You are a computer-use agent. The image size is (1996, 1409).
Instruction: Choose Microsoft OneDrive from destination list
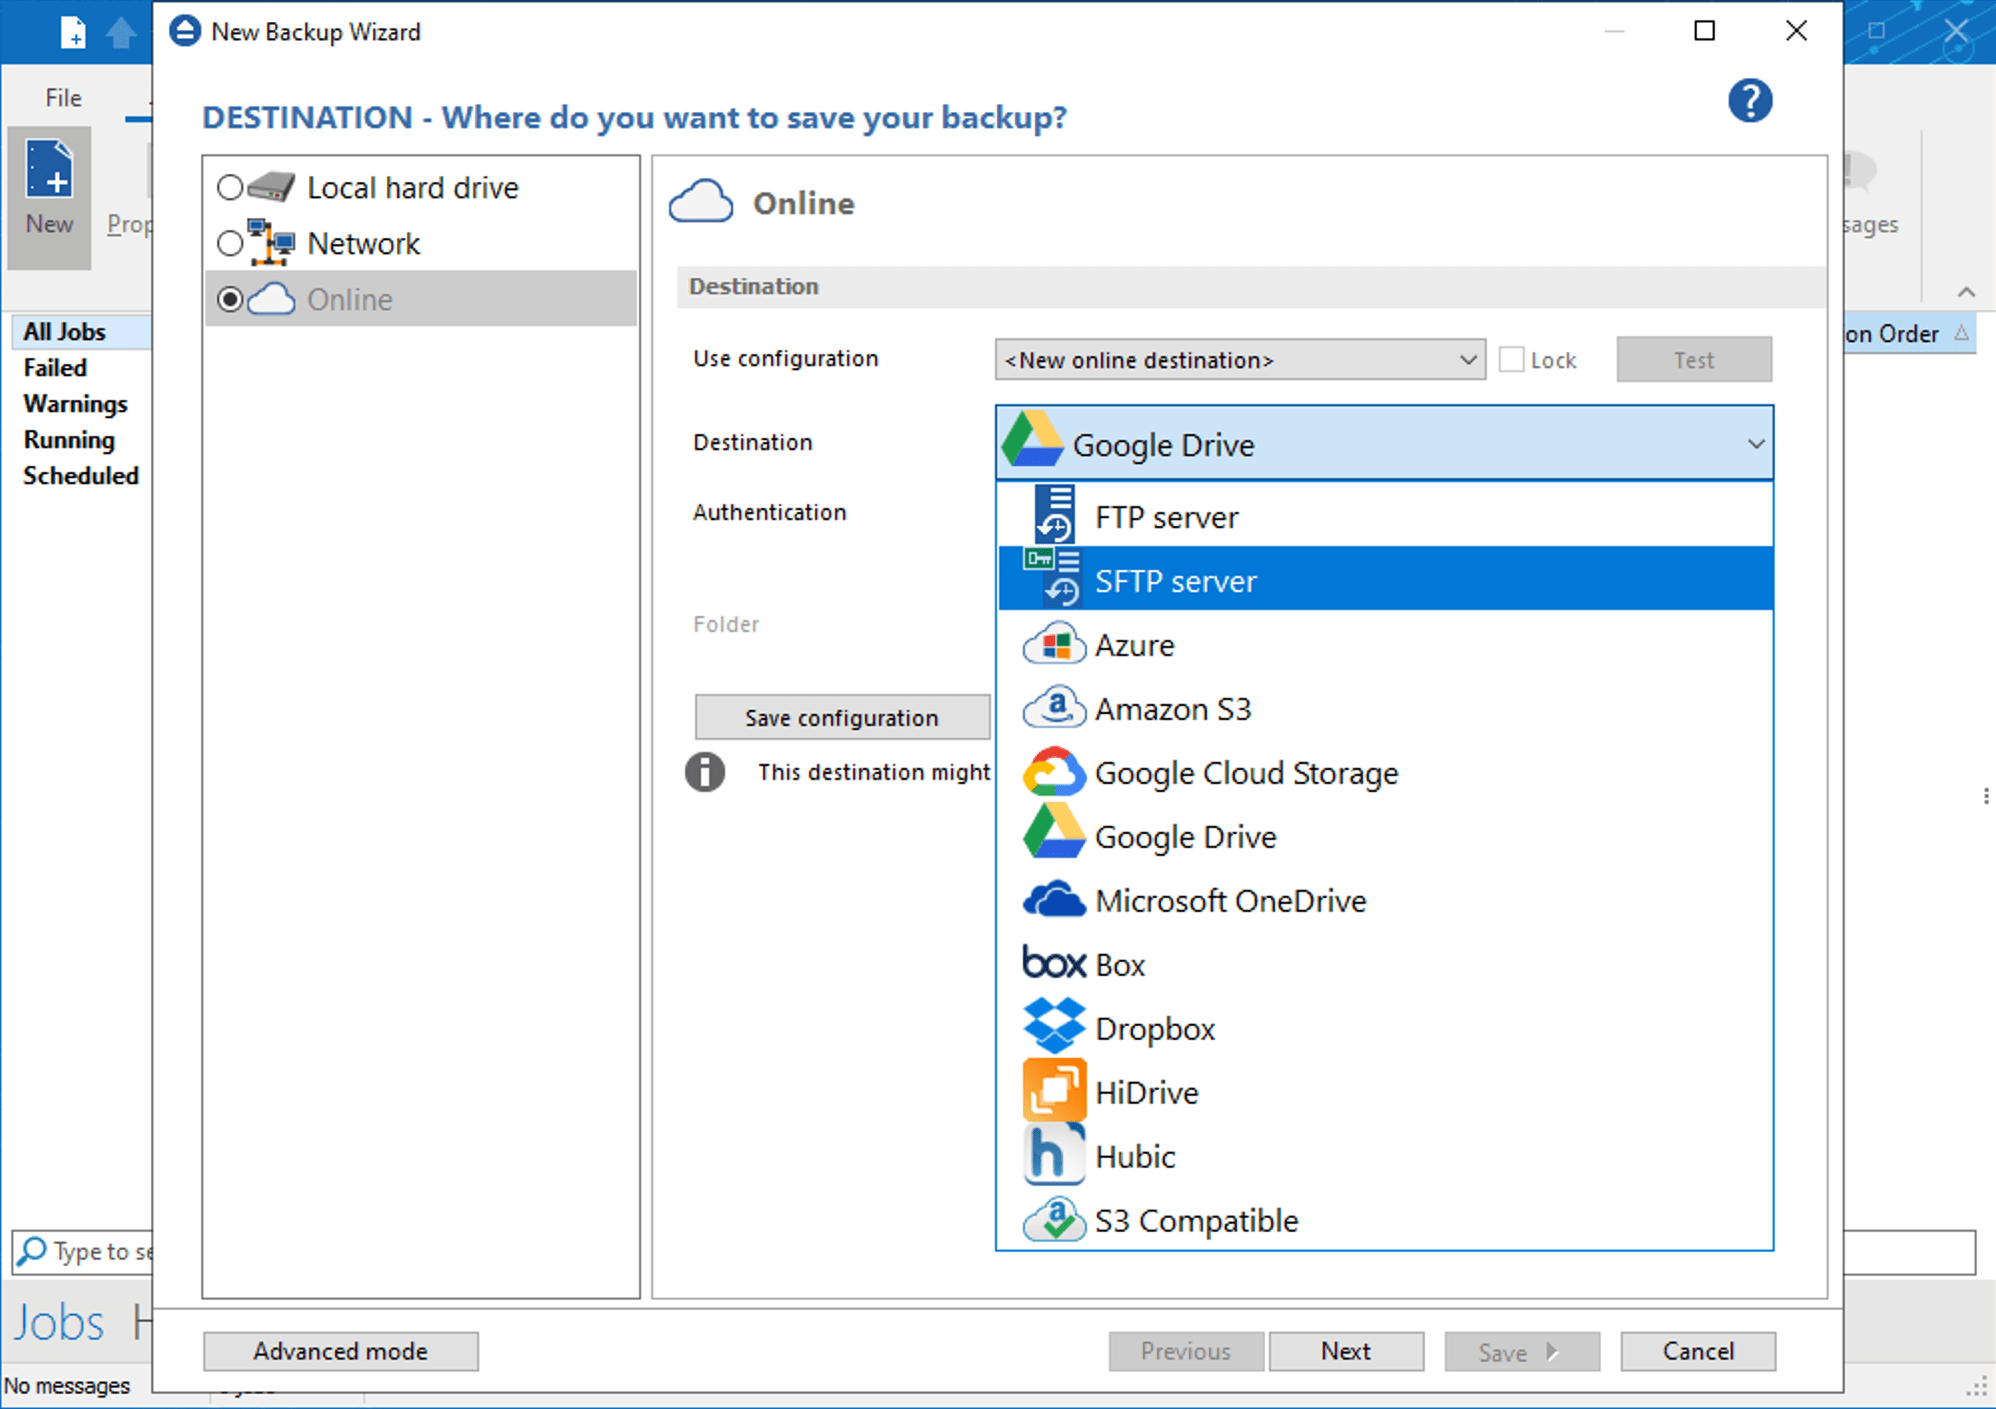coord(1385,900)
